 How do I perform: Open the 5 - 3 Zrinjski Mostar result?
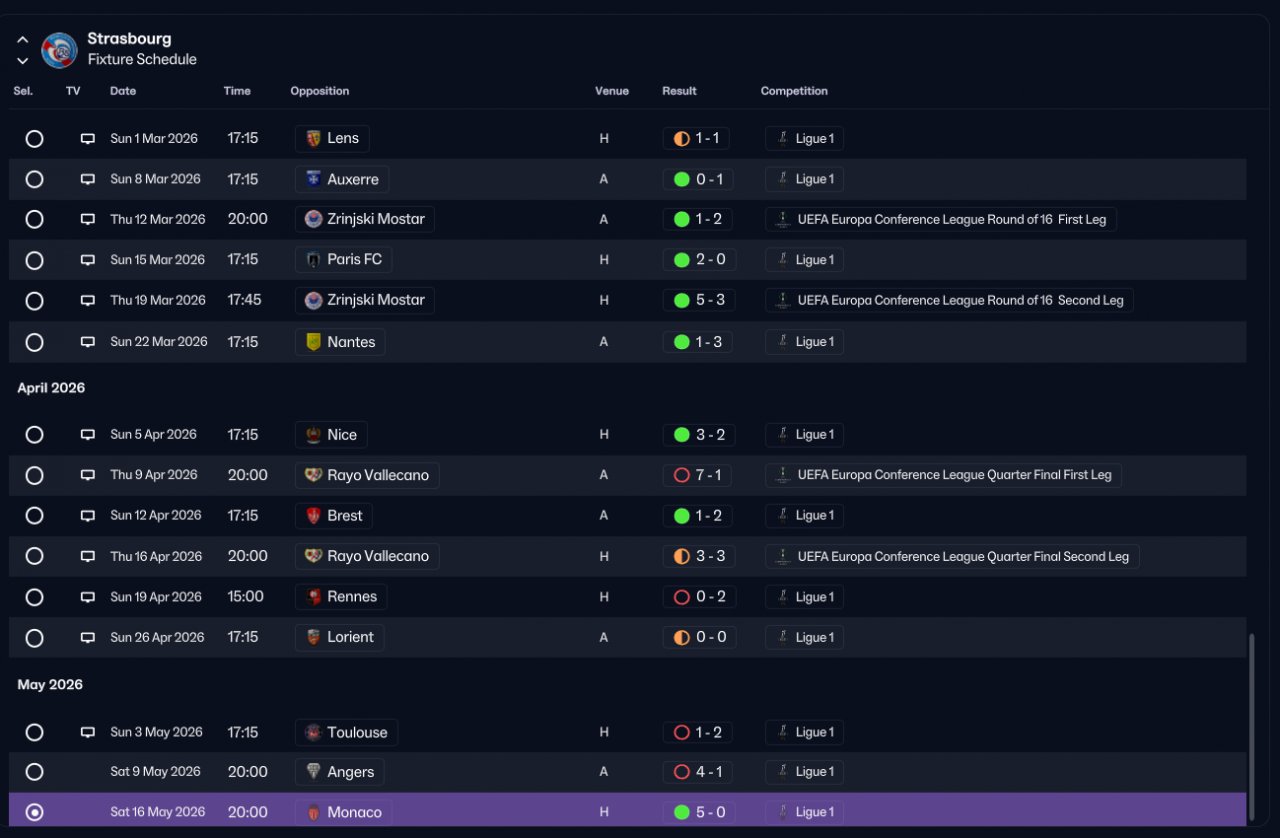pos(699,300)
